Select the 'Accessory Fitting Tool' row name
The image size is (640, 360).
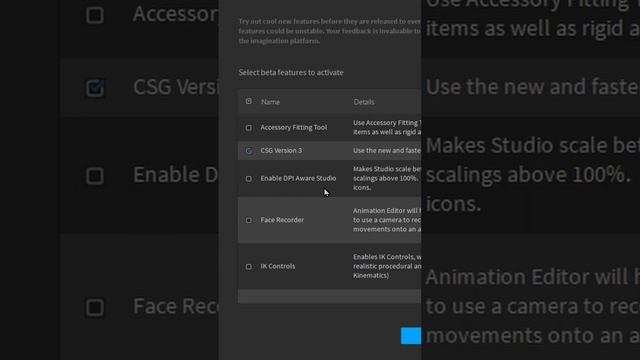tap(293, 127)
